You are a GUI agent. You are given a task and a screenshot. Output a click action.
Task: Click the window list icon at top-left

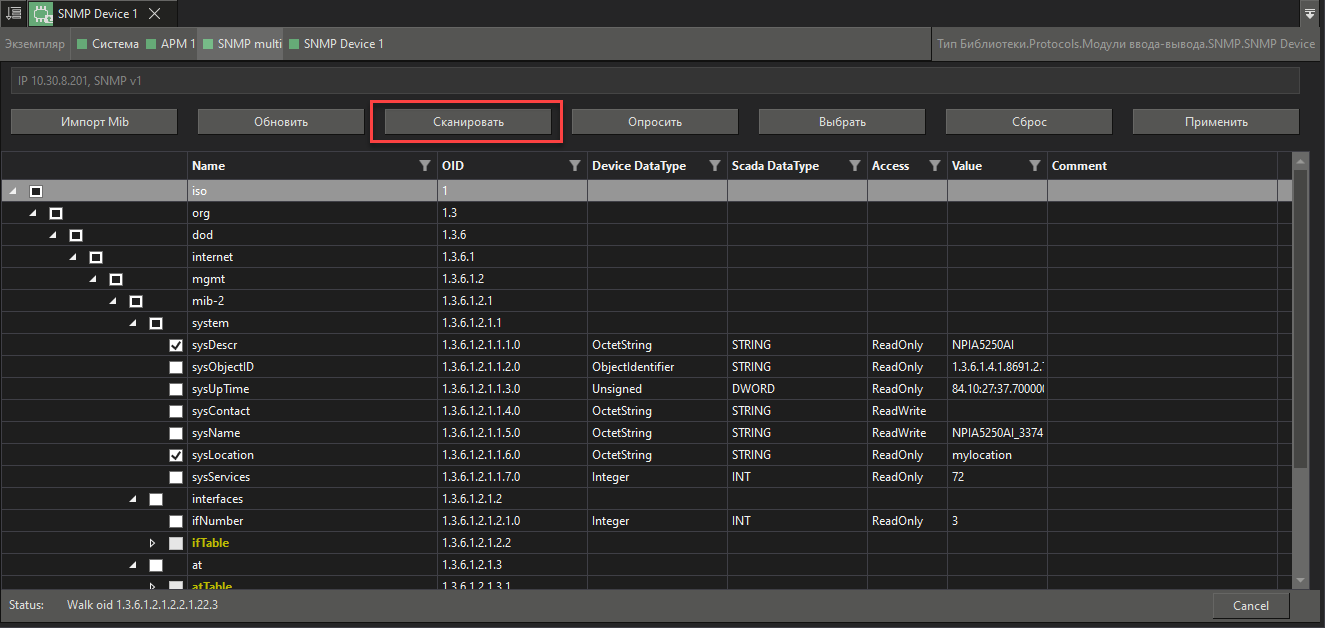point(13,13)
